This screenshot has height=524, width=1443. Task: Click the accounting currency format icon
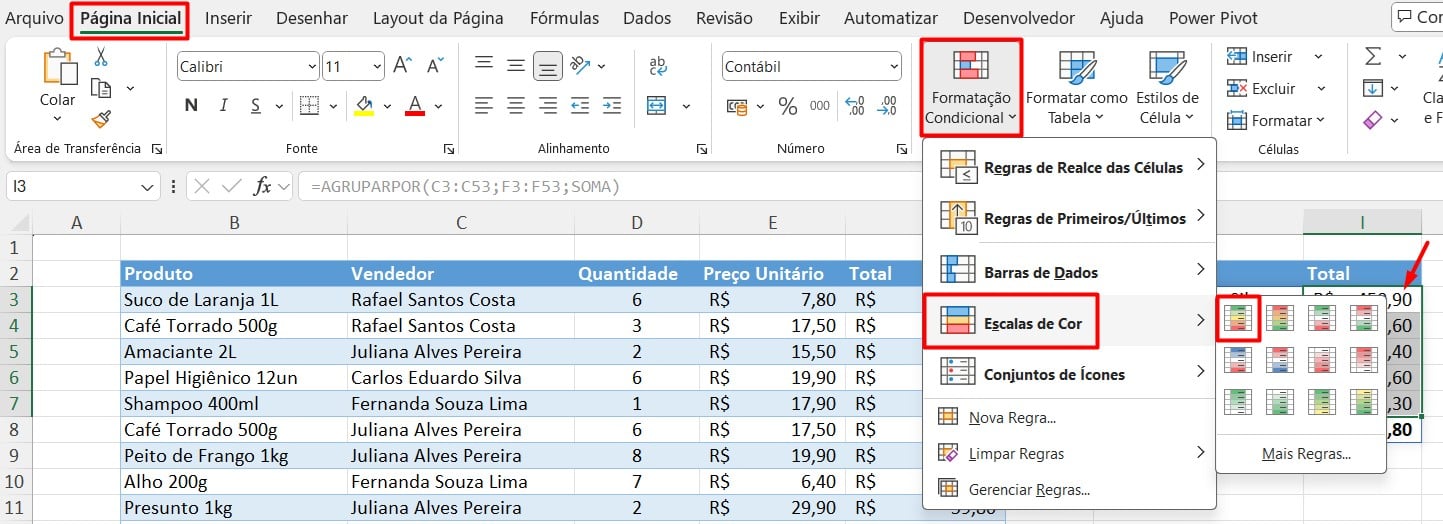coord(737,105)
